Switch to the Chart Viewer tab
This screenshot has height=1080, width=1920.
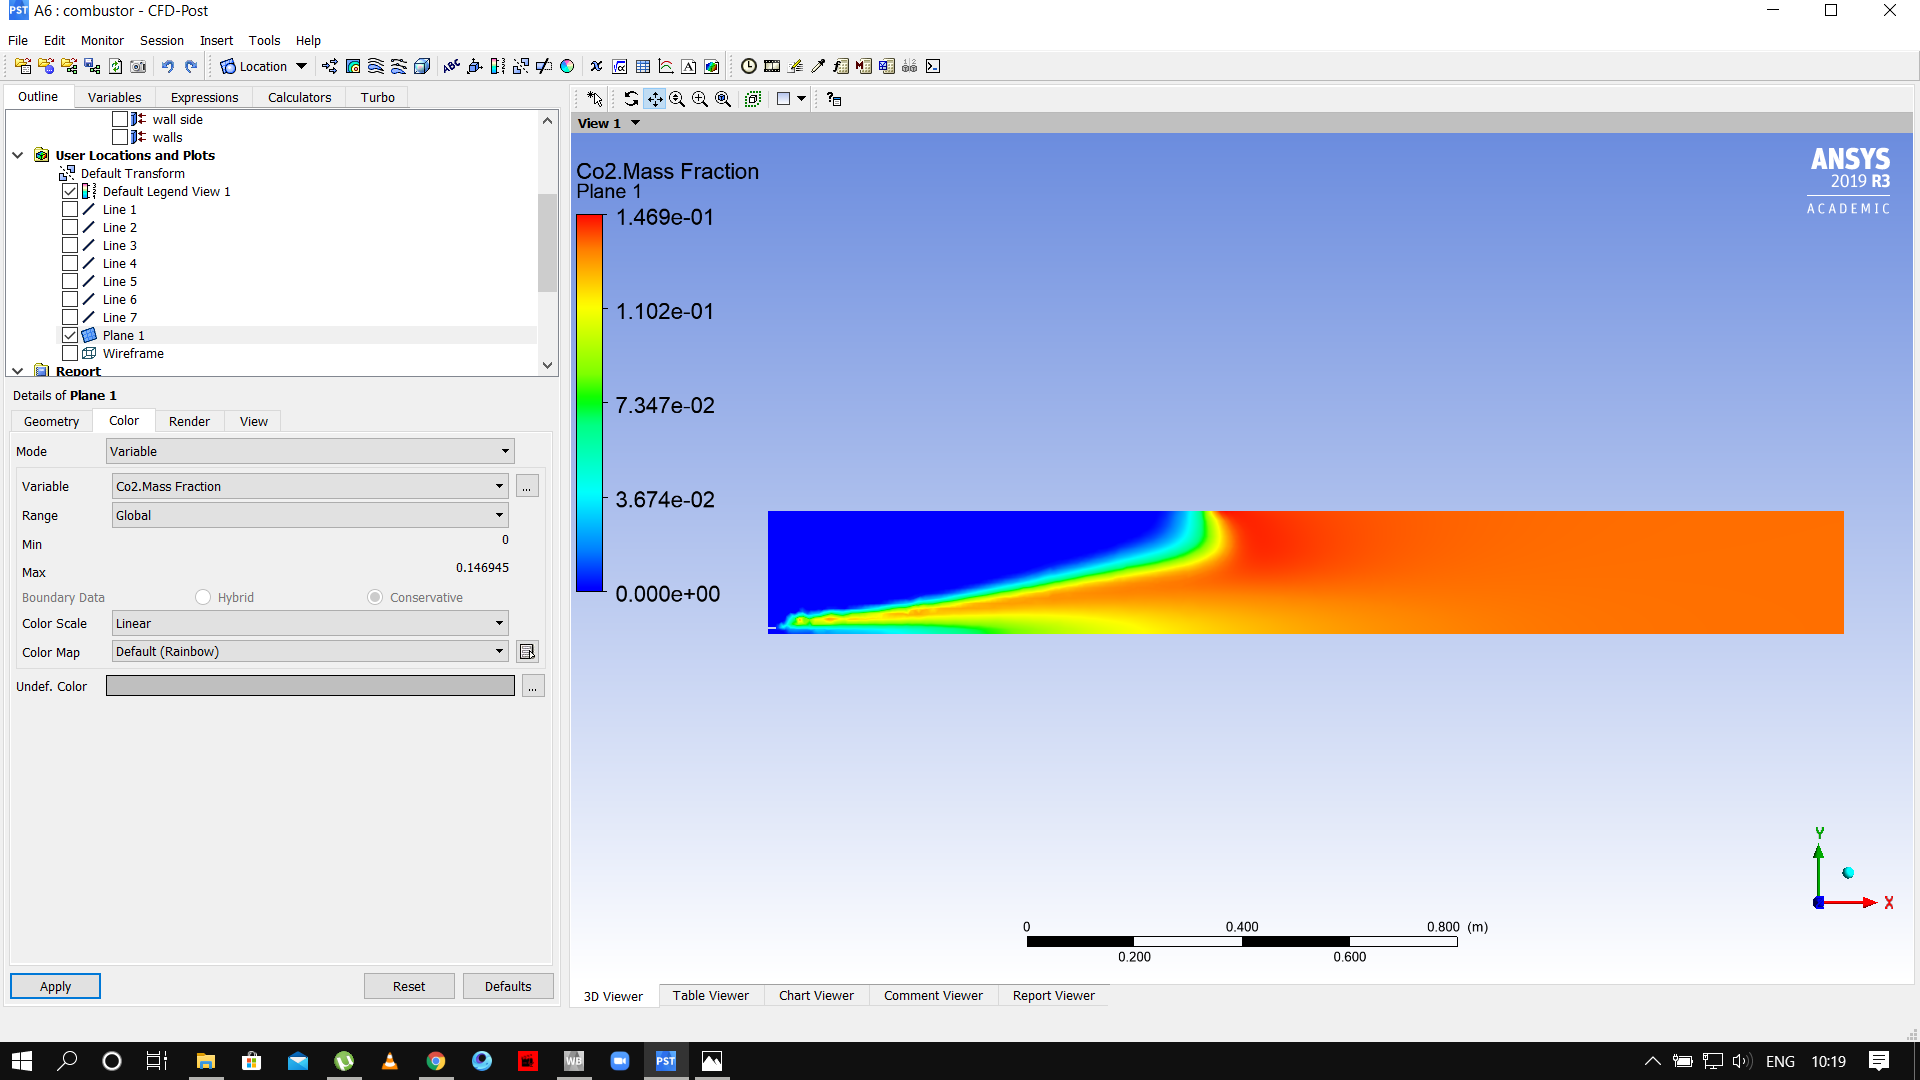816,995
